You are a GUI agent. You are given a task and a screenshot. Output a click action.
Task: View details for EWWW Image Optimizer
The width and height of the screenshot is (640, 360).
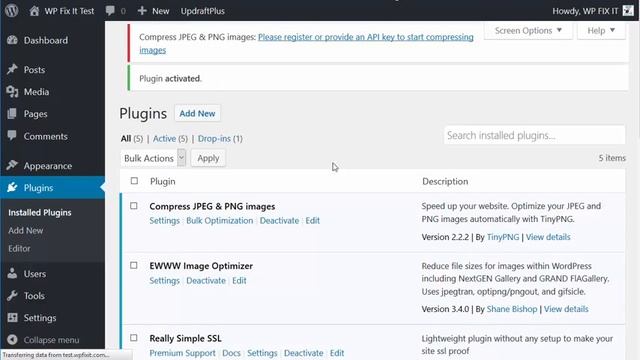[566, 309]
